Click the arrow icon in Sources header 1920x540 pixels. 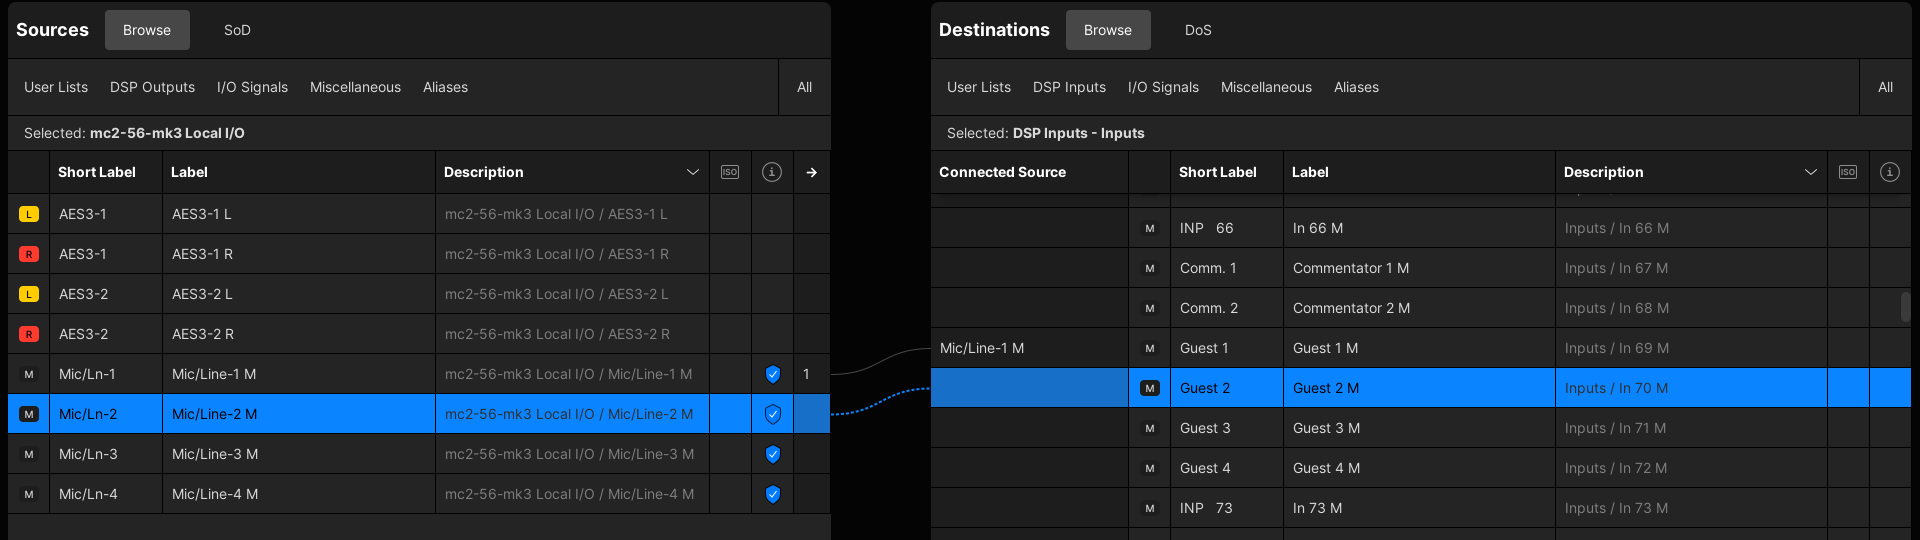pos(811,172)
